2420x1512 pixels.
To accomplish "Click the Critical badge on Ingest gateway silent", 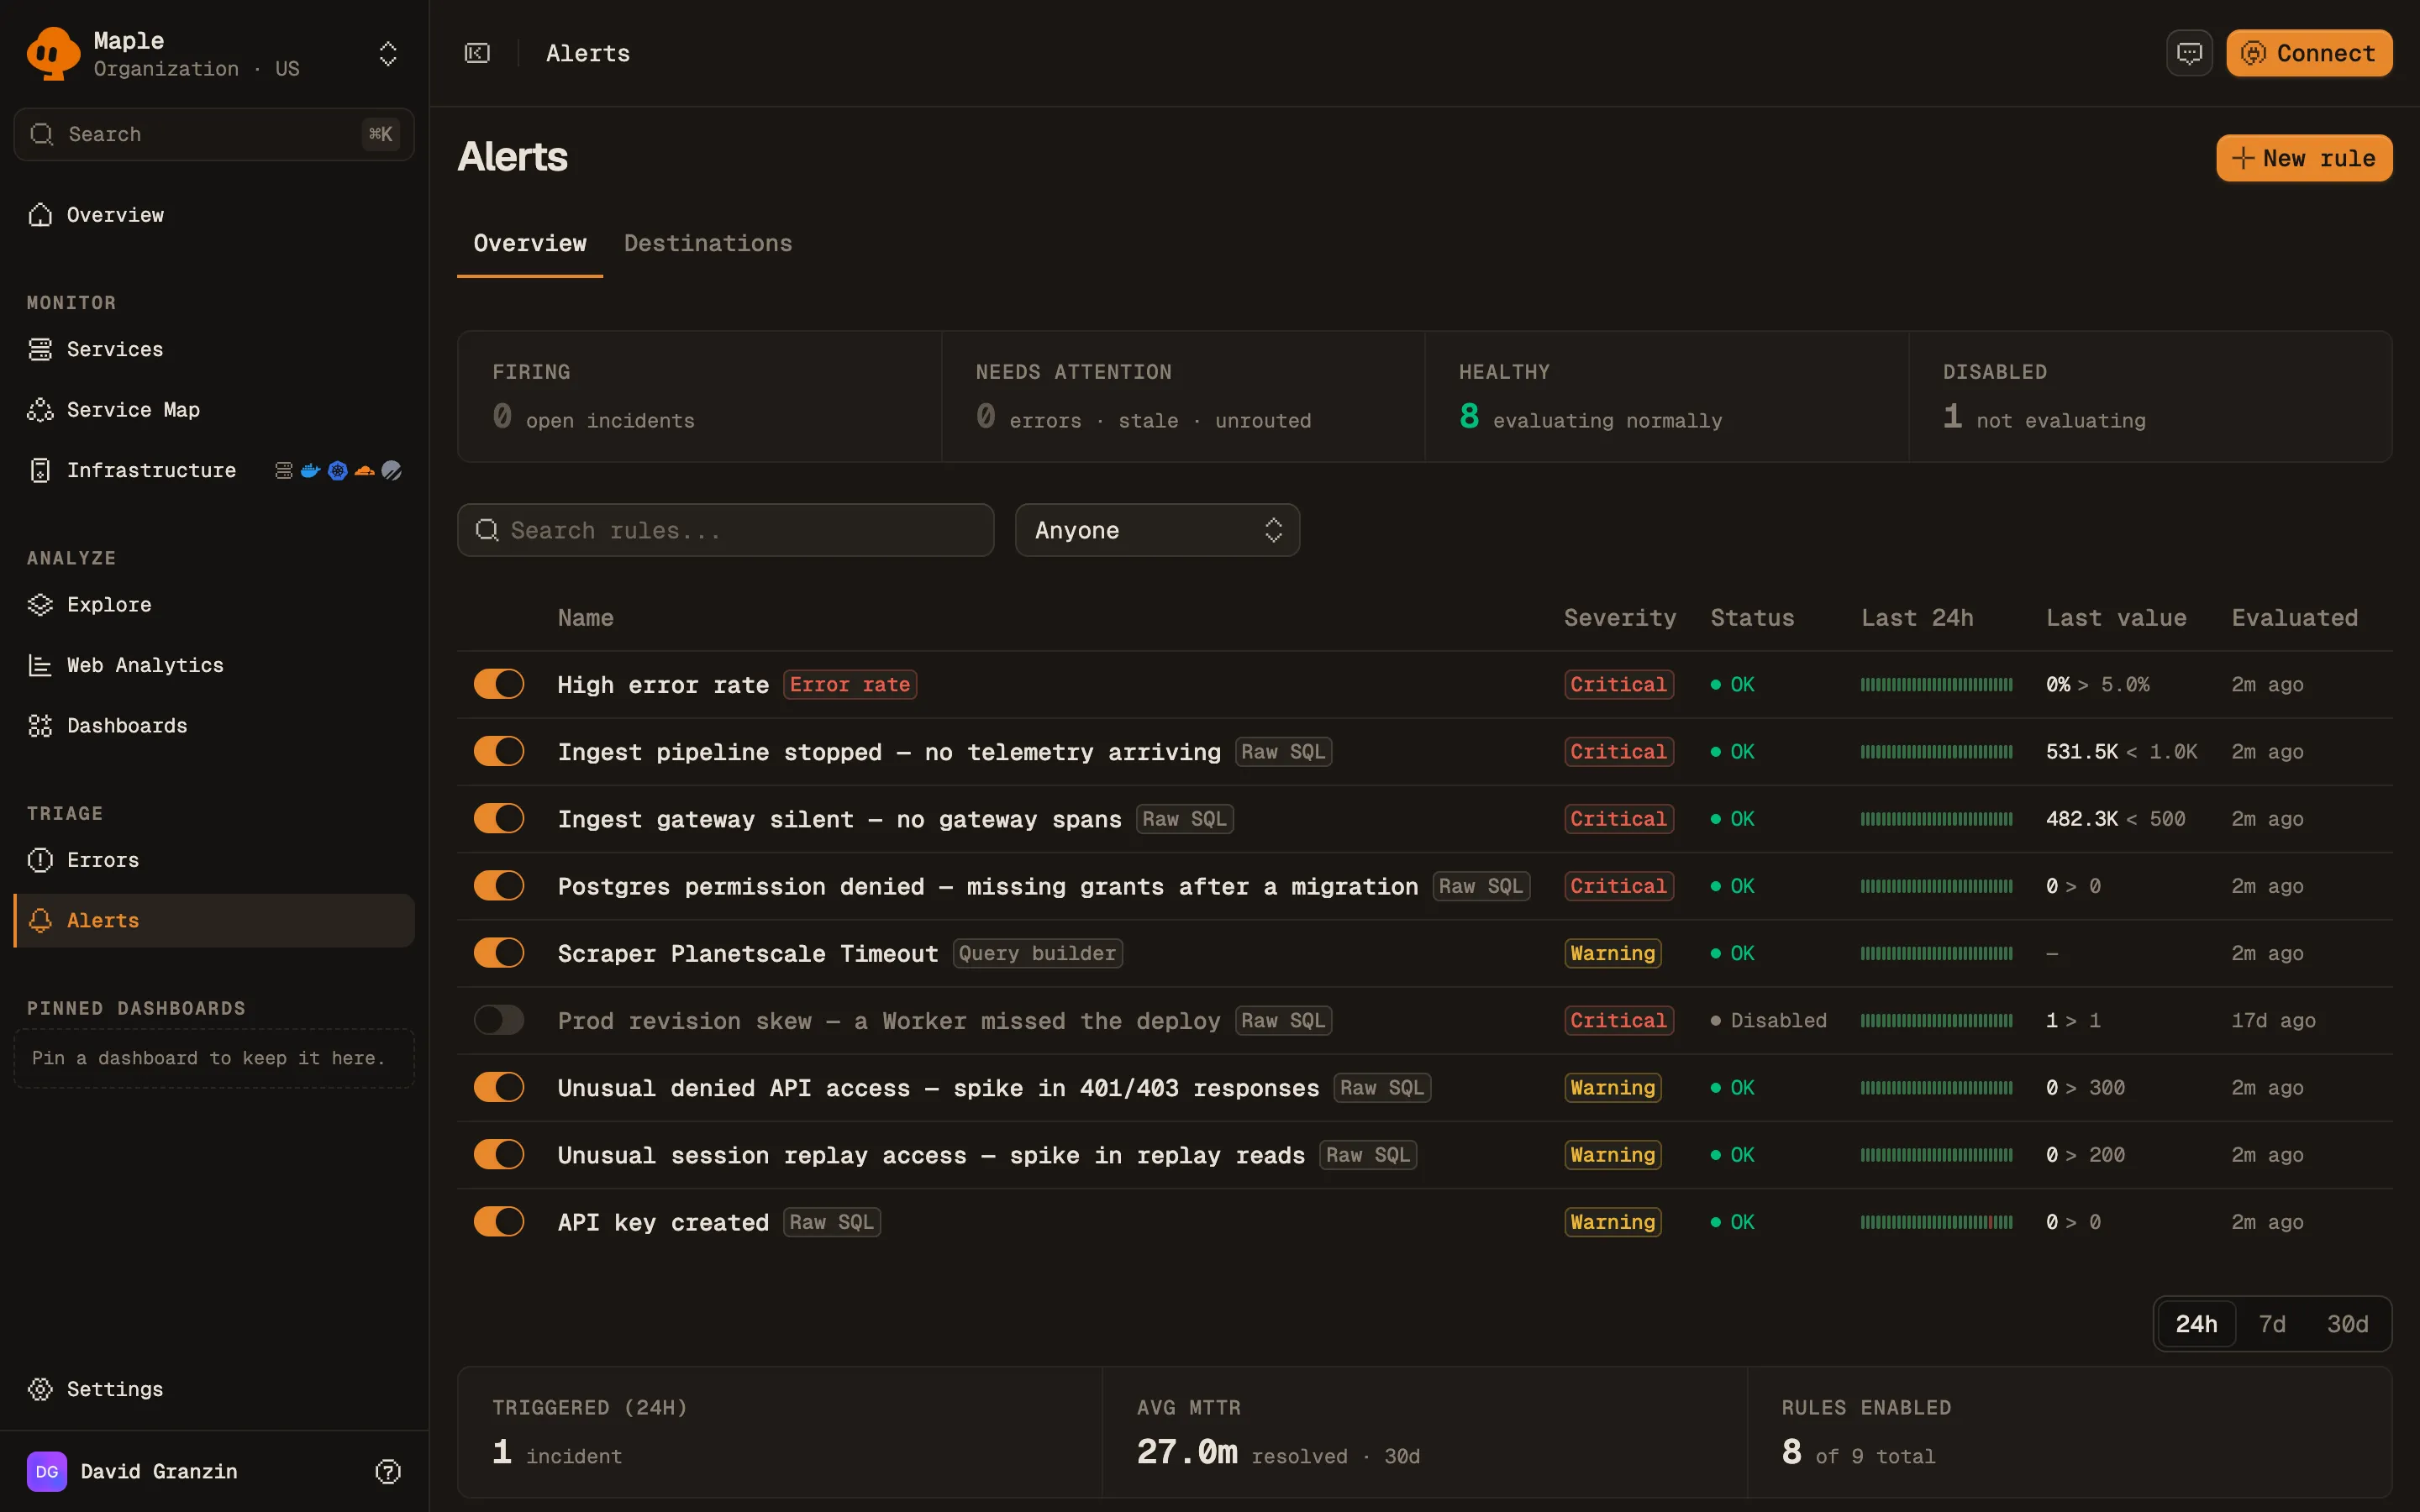I will tap(1618, 819).
